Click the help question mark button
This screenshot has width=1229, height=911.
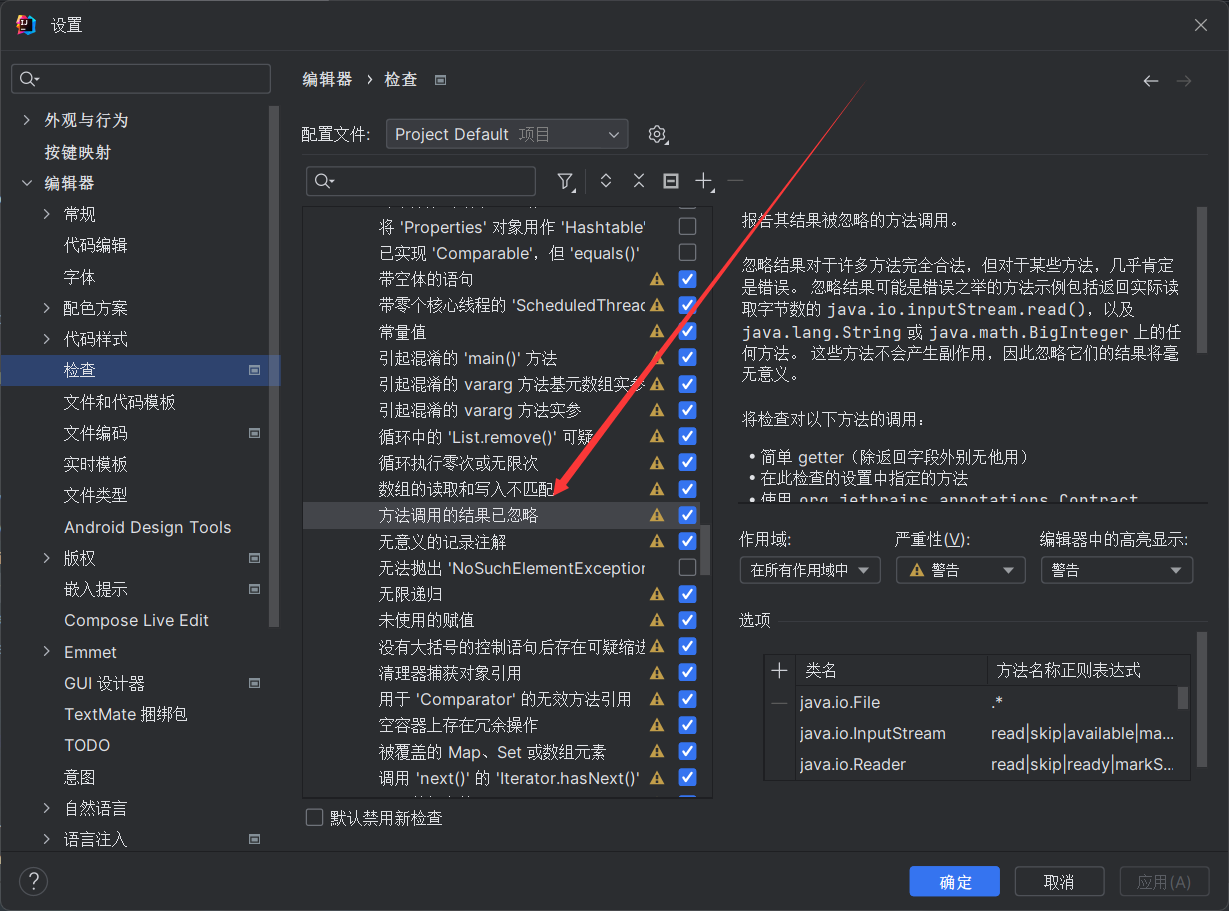pyautogui.click(x=34, y=881)
